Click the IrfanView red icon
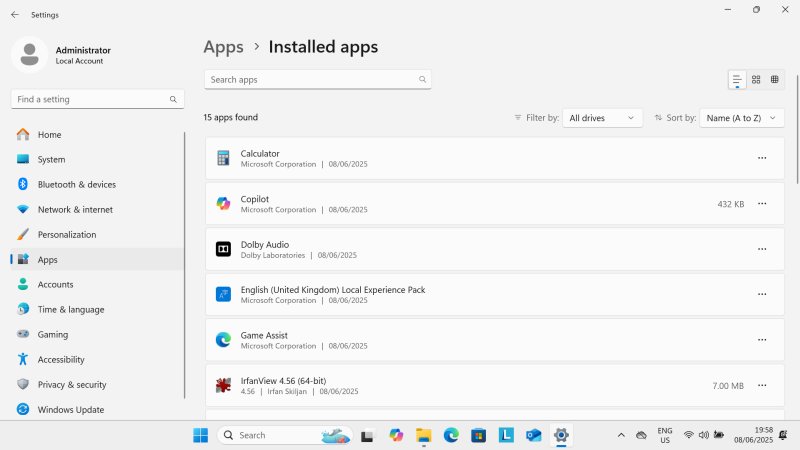 click(223, 385)
